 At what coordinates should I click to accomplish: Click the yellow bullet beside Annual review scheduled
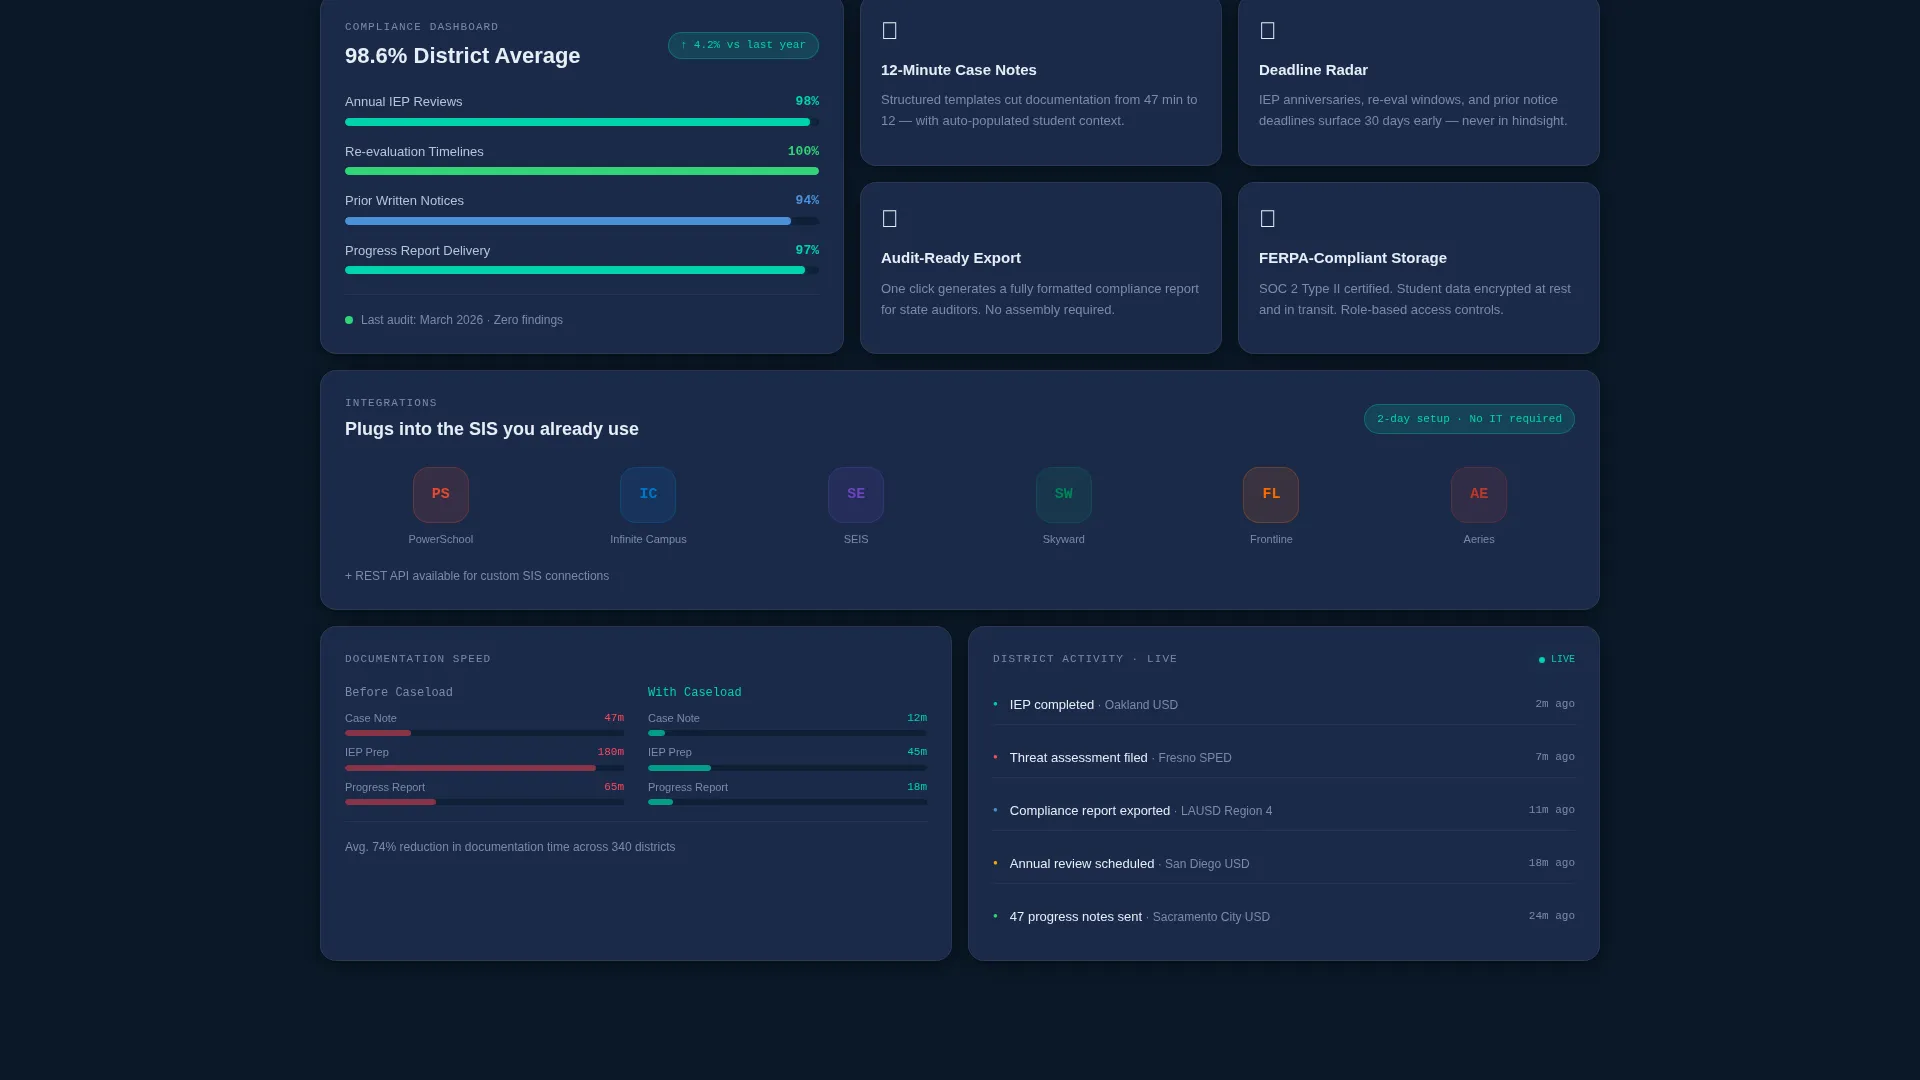(995, 863)
